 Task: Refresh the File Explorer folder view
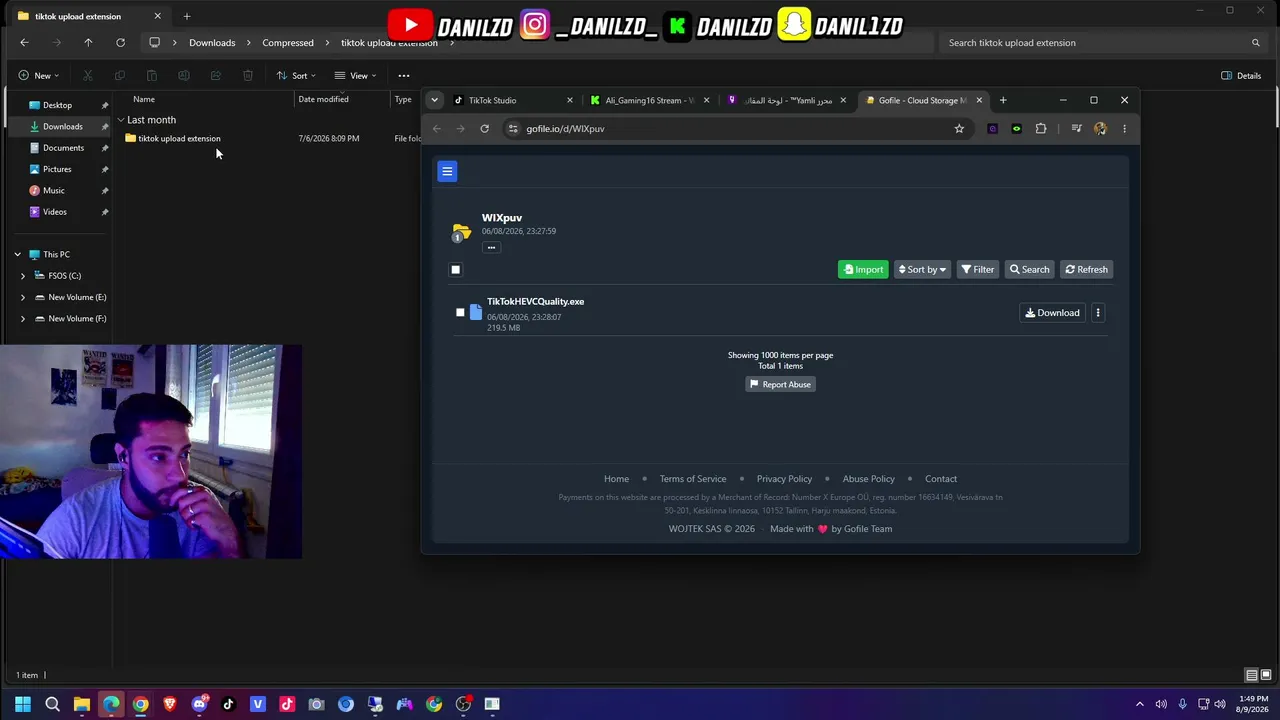tap(120, 43)
